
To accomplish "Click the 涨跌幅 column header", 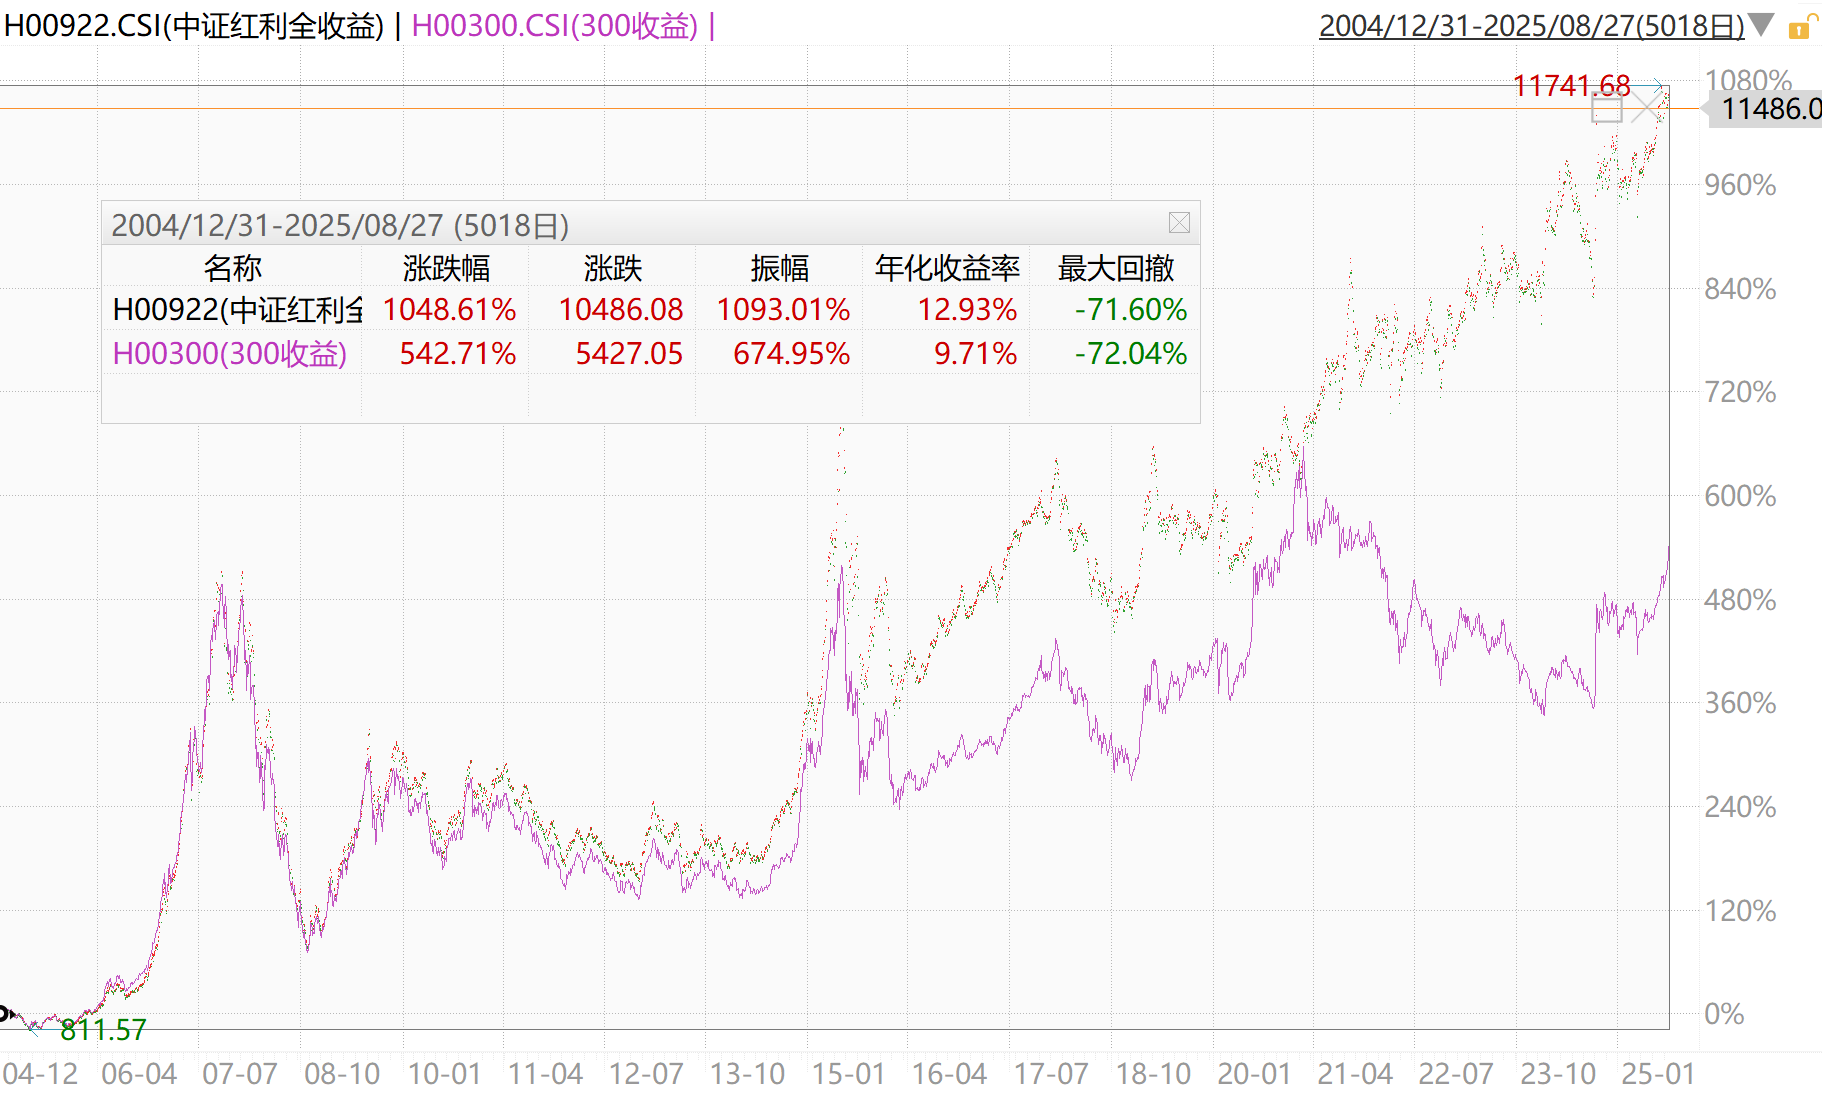I will pos(446,268).
